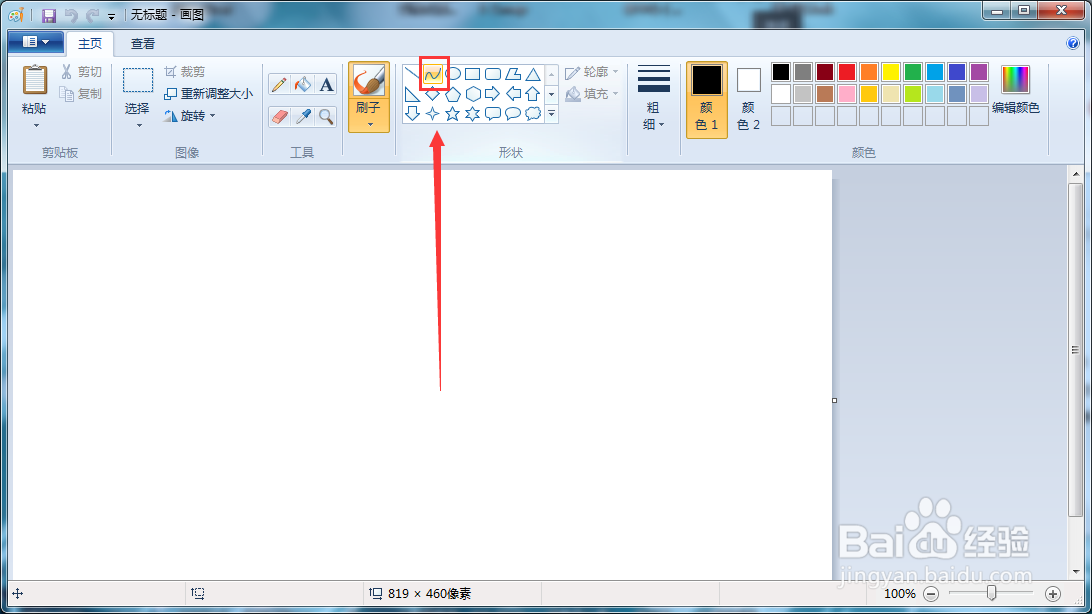Choose the Oval callout shape
1092x614 pixels.
pos(513,113)
